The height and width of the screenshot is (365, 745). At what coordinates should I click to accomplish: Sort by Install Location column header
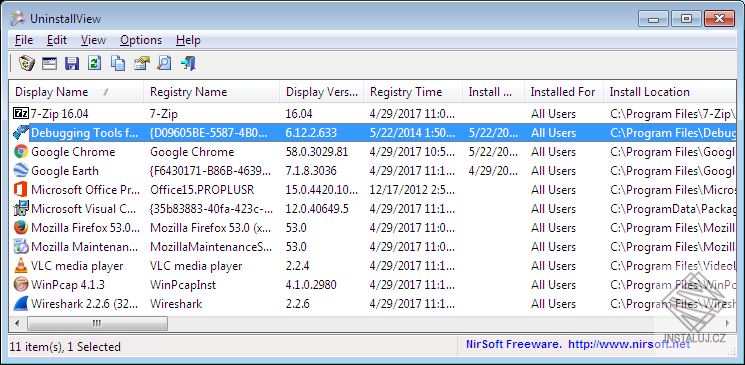669,92
